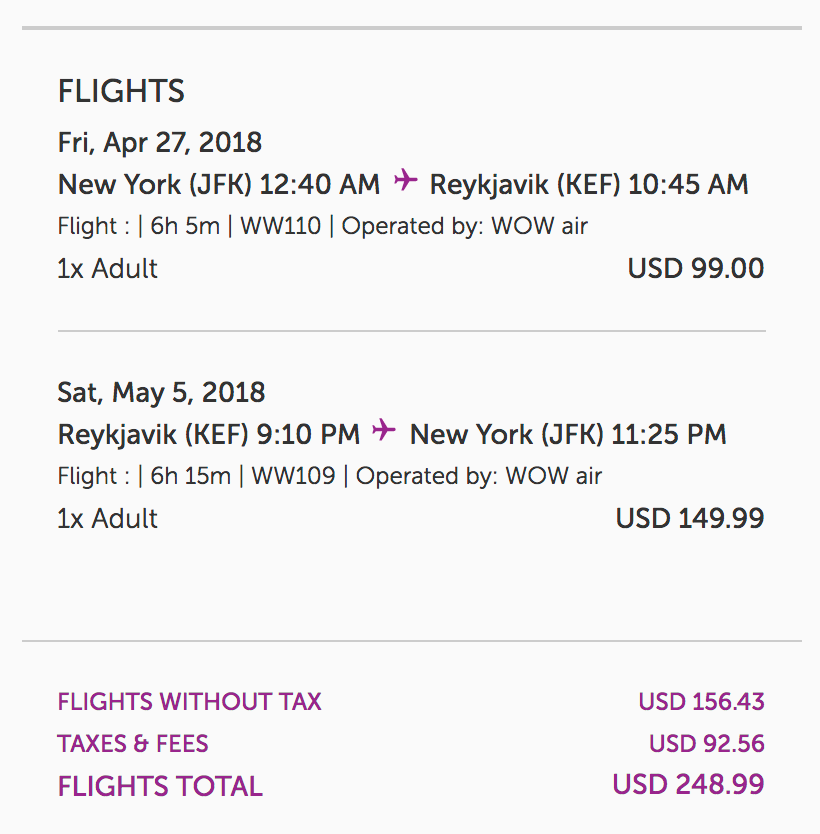Click New York (JFK) 11:25 PM arrival
This screenshot has height=834, width=820.
pyautogui.click(x=568, y=434)
